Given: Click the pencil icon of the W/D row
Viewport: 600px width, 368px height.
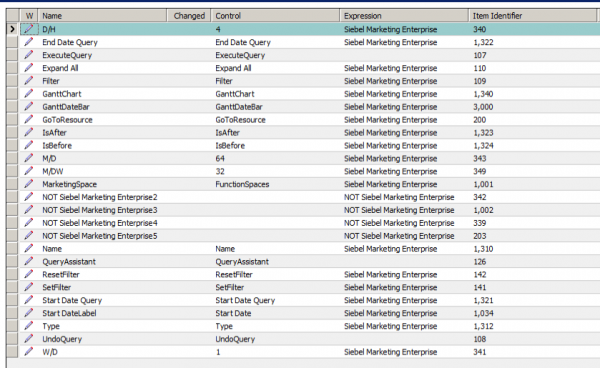Looking at the screenshot, I should point(29,352).
